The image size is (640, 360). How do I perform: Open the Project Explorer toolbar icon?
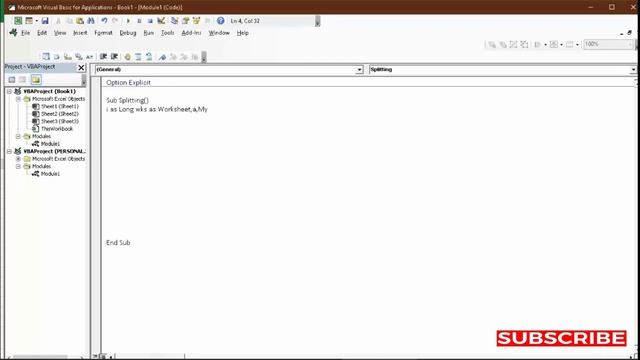[174, 20]
